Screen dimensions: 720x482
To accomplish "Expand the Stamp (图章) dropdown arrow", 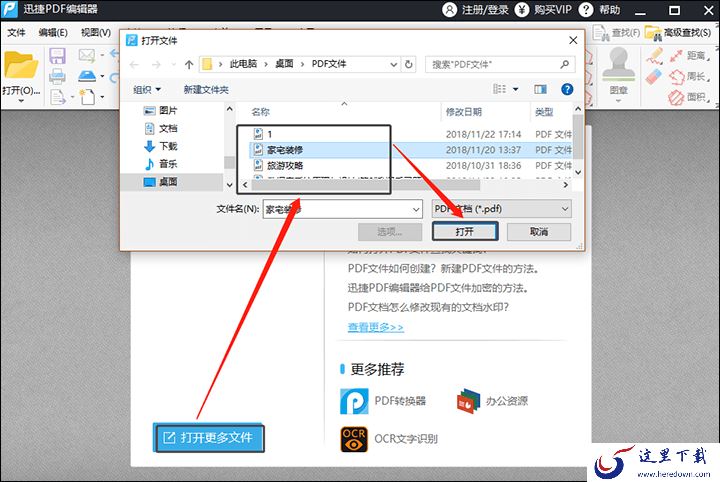I will tap(618, 101).
